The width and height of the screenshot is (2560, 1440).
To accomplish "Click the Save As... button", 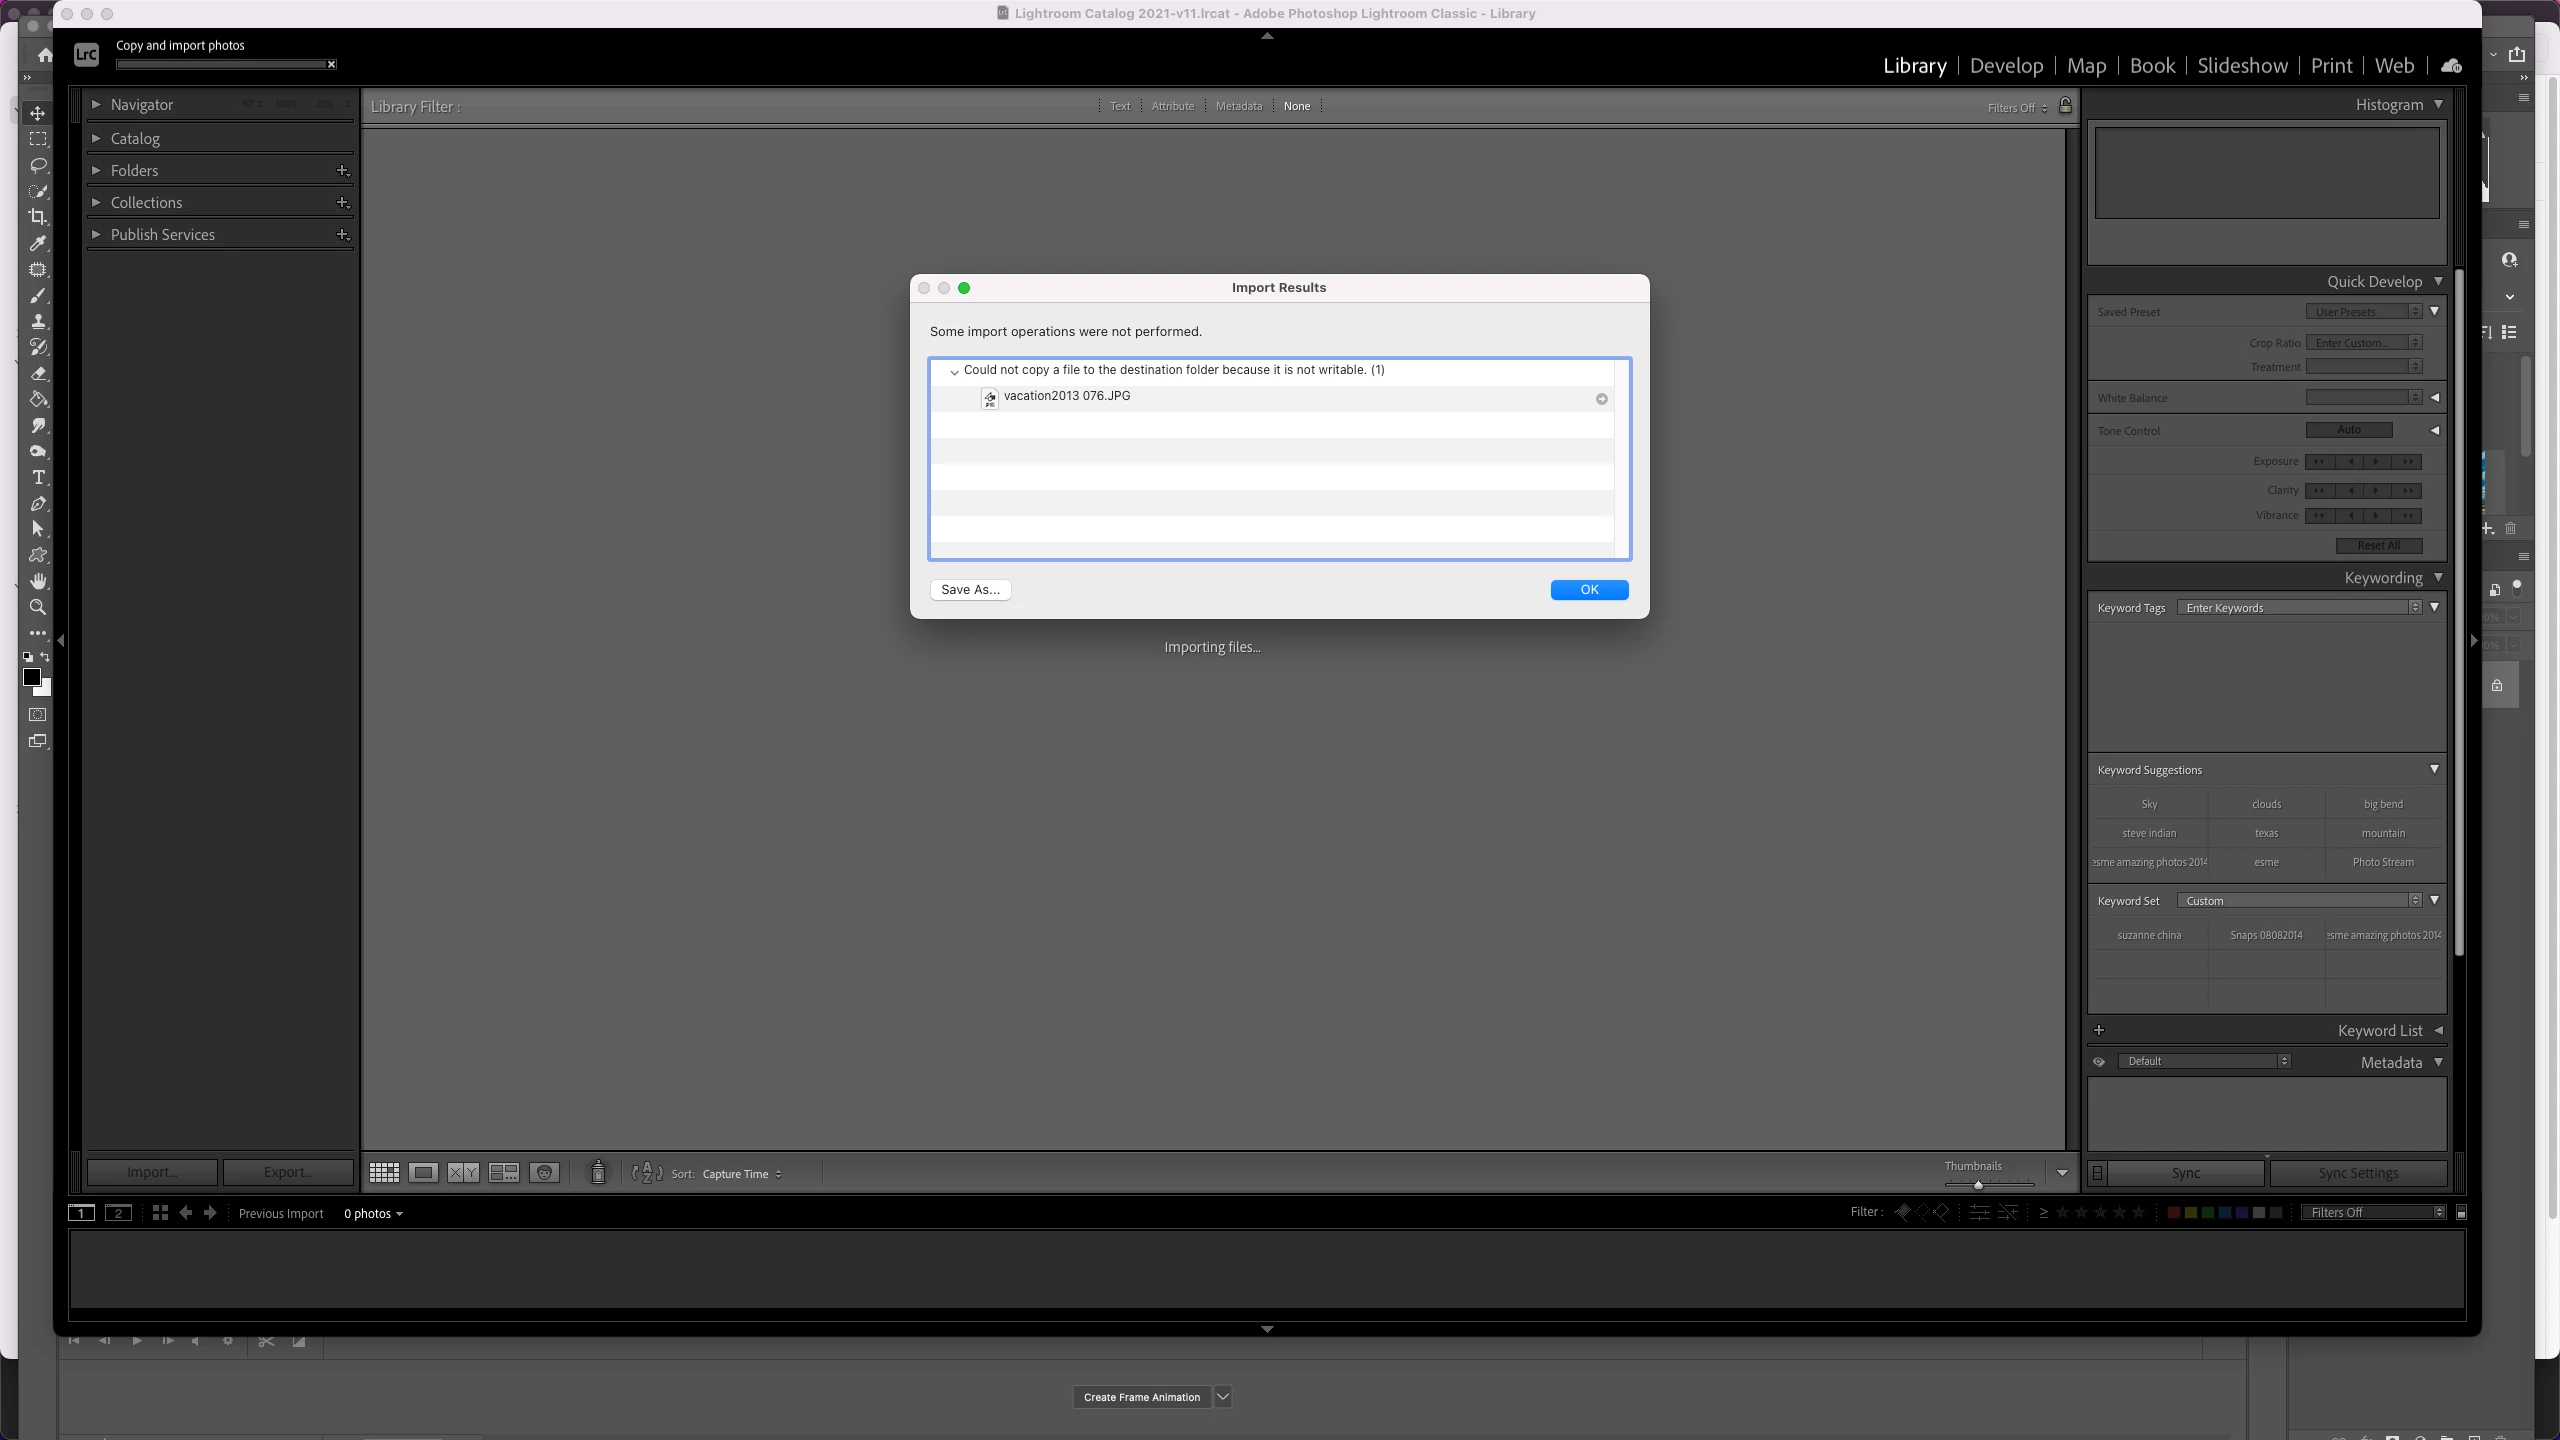I will [x=970, y=590].
